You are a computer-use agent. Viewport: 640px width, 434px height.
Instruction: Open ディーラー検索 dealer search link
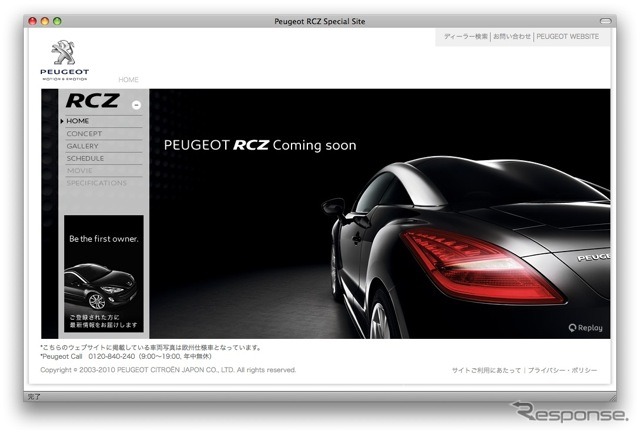pos(466,36)
